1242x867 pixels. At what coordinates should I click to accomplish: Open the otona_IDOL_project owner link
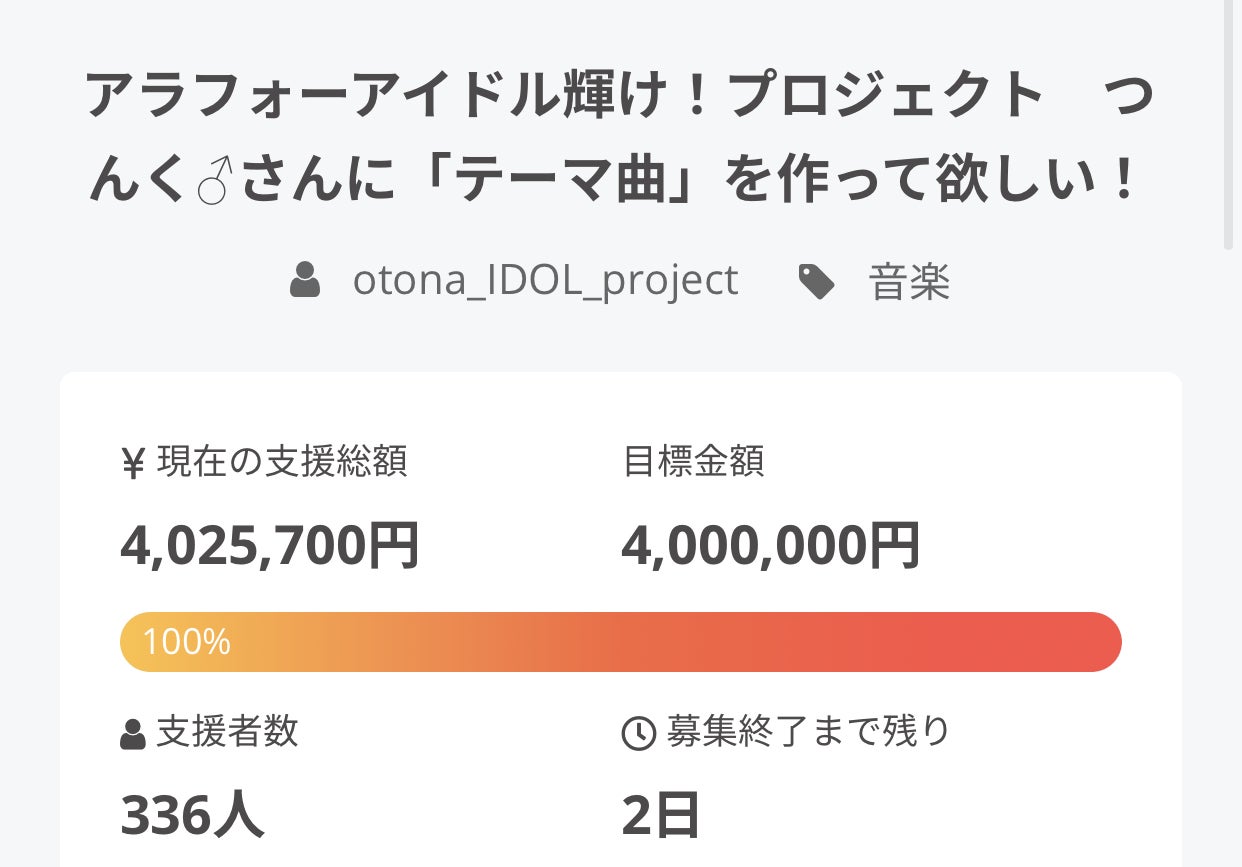click(545, 281)
